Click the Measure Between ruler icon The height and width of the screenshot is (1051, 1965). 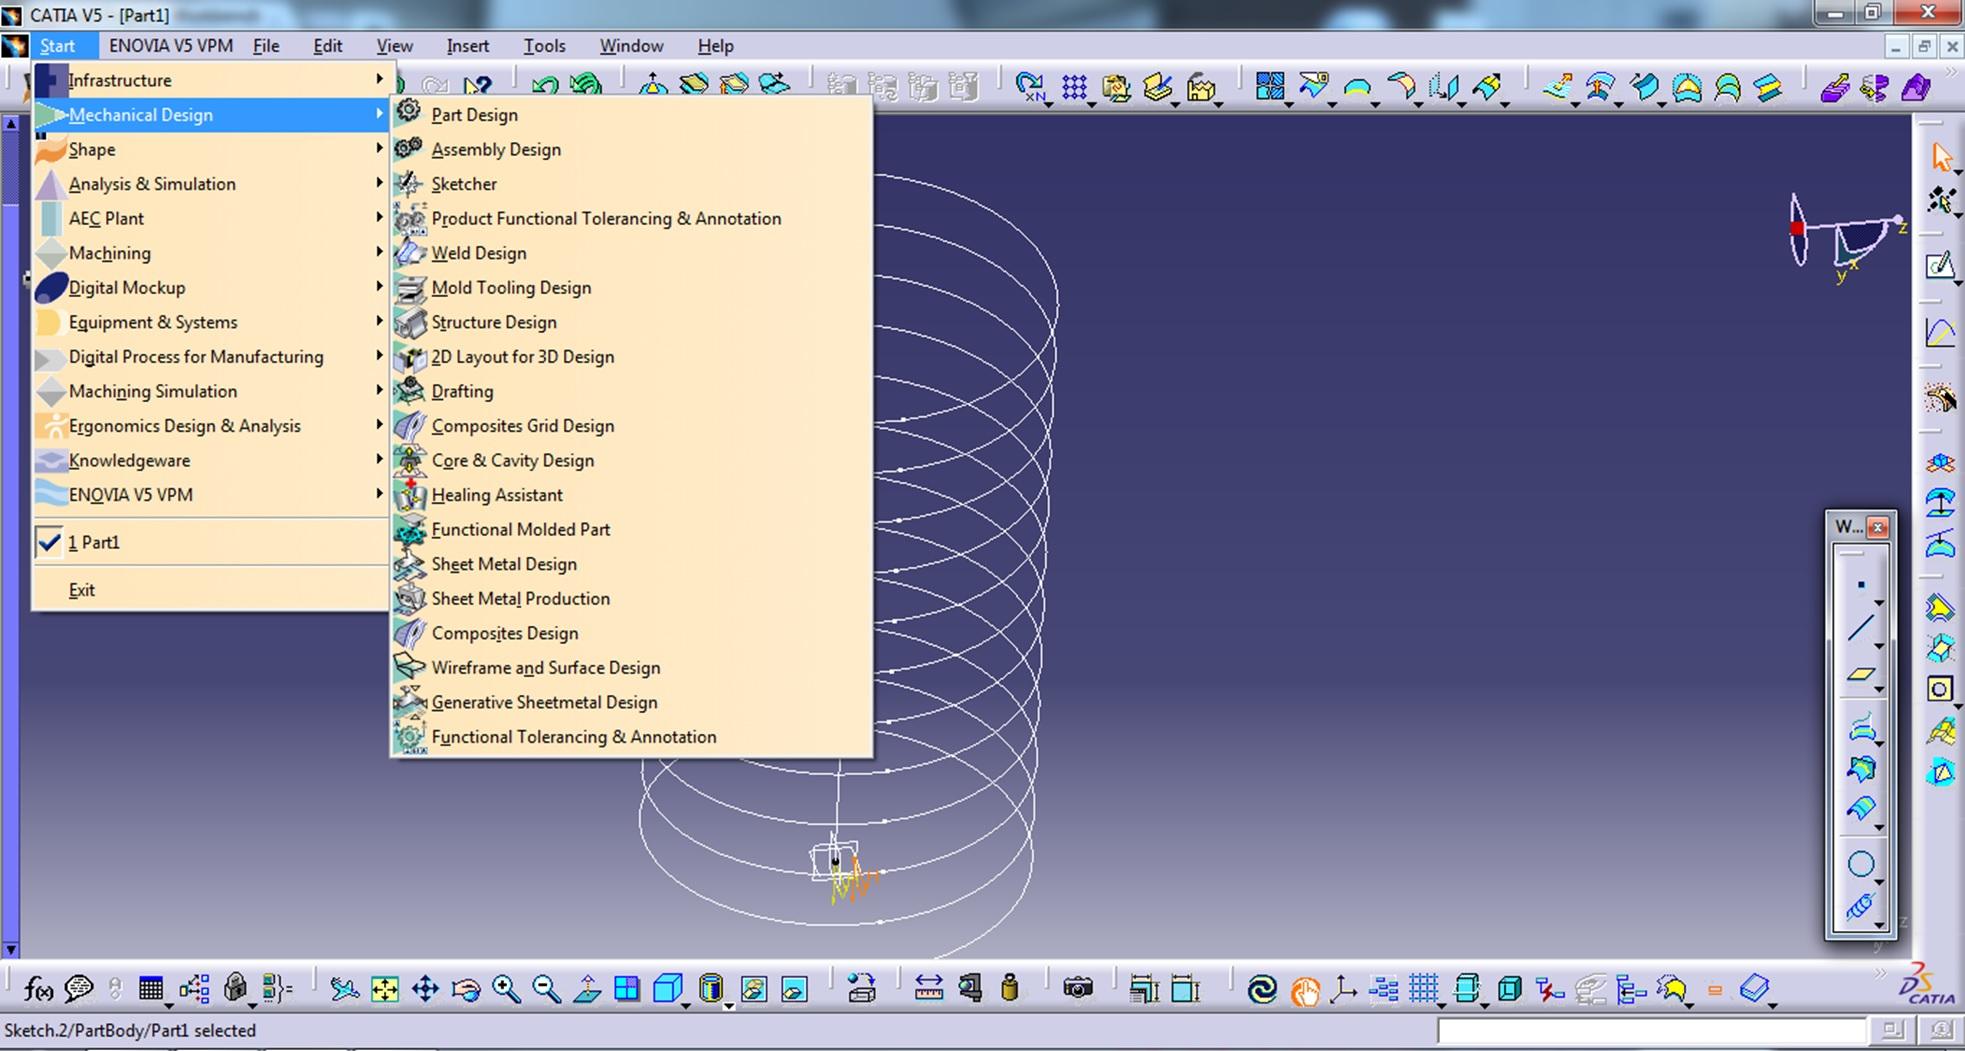(928, 990)
